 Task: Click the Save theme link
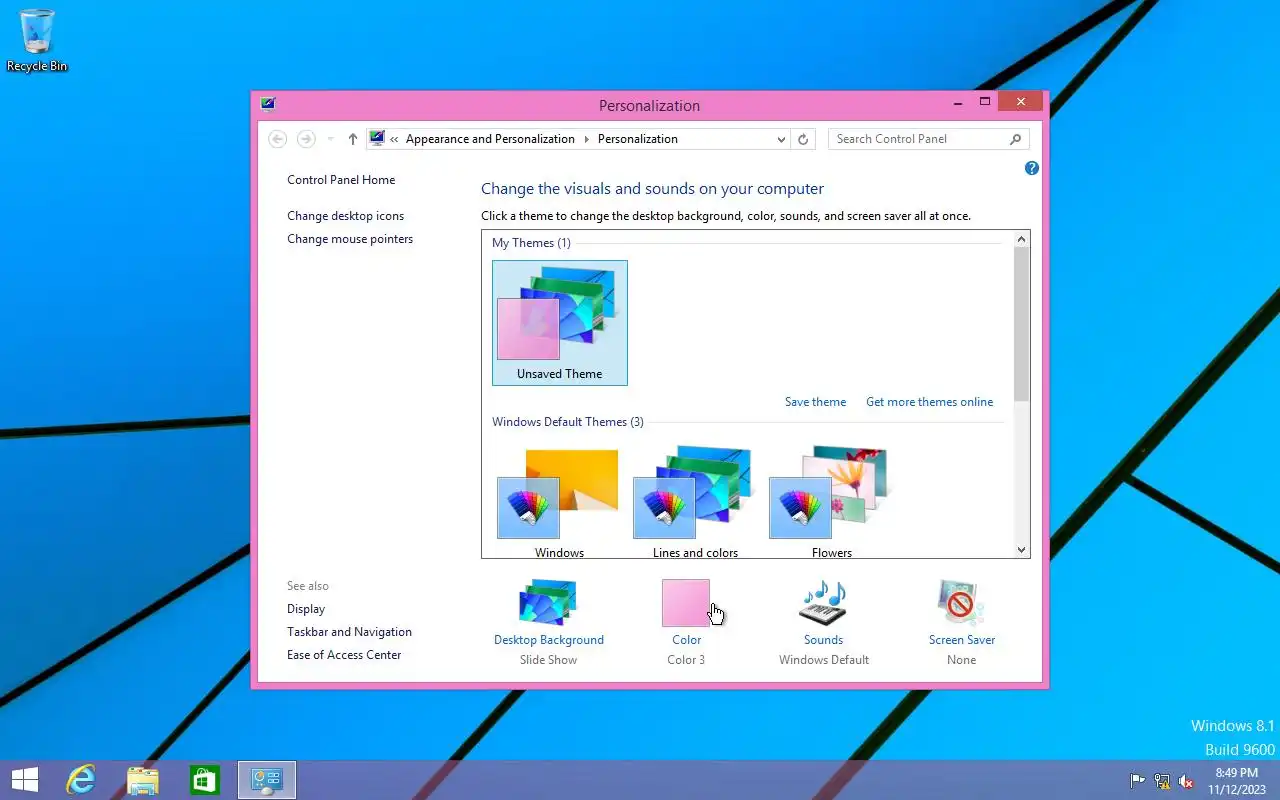click(815, 402)
